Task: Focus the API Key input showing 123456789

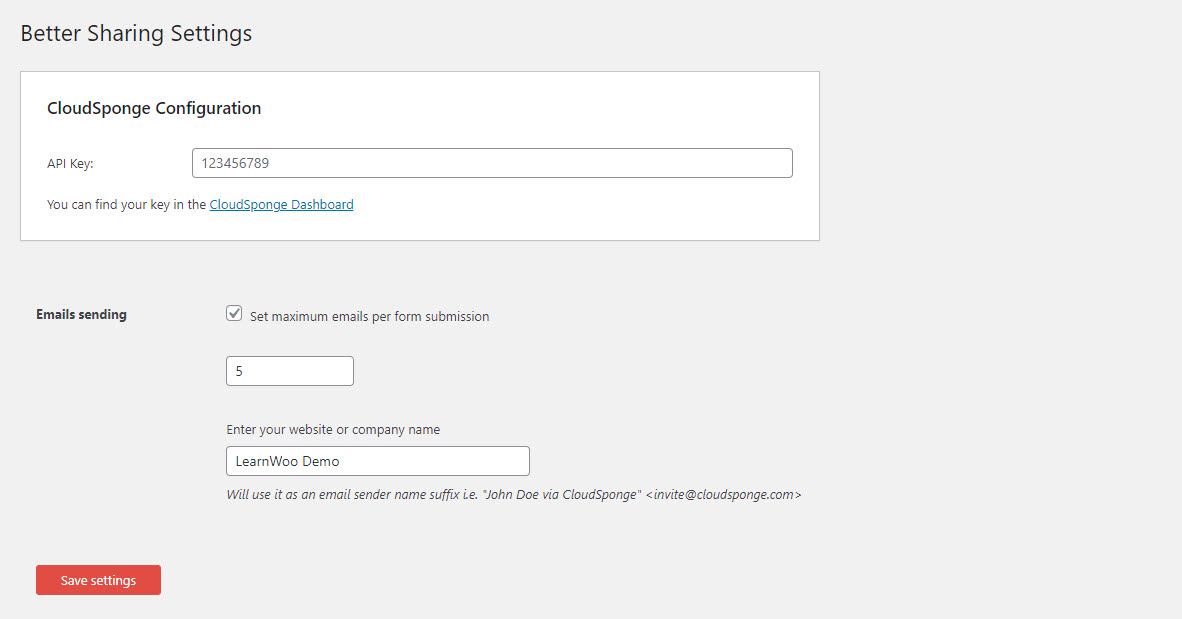Action: pyautogui.click(x=491, y=162)
